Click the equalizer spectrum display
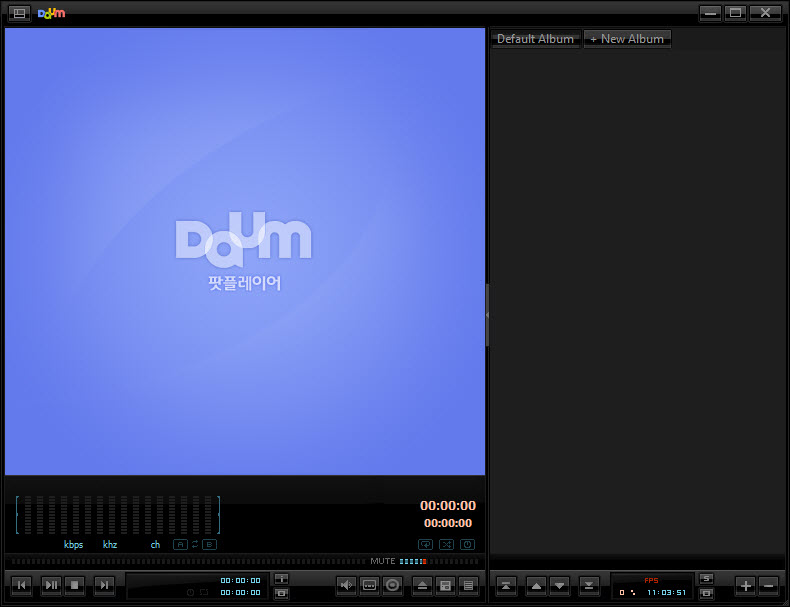 point(118,515)
